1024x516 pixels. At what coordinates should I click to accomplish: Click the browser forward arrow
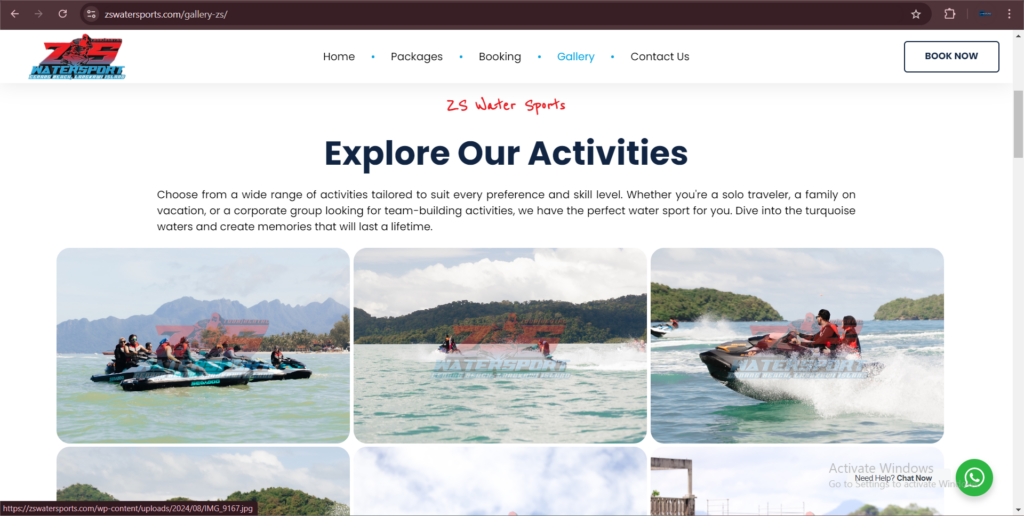coord(39,14)
